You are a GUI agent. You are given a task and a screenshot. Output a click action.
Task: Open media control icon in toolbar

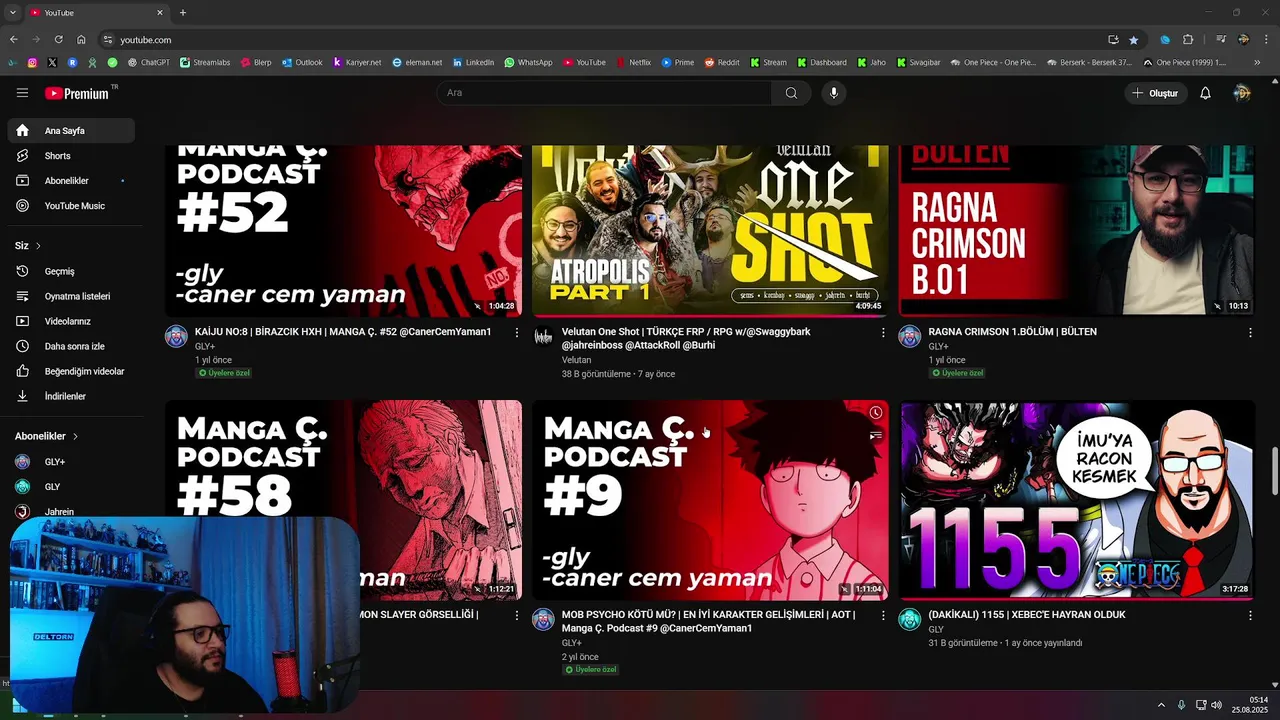(1221, 40)
